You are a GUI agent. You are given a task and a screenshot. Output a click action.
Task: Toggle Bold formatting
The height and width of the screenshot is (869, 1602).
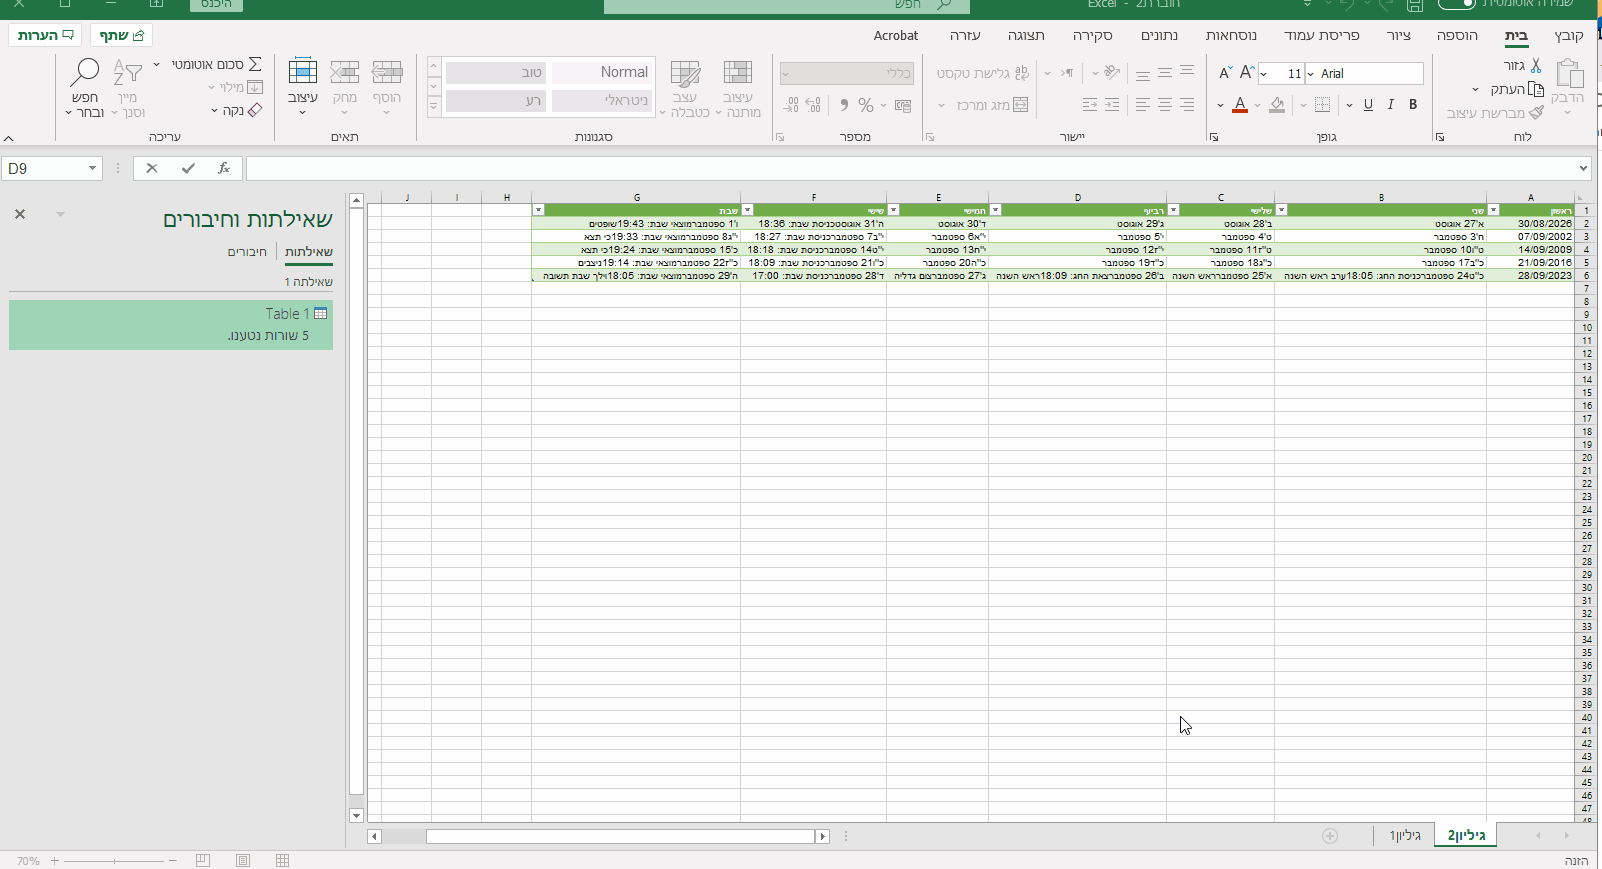coord(1413,105)
